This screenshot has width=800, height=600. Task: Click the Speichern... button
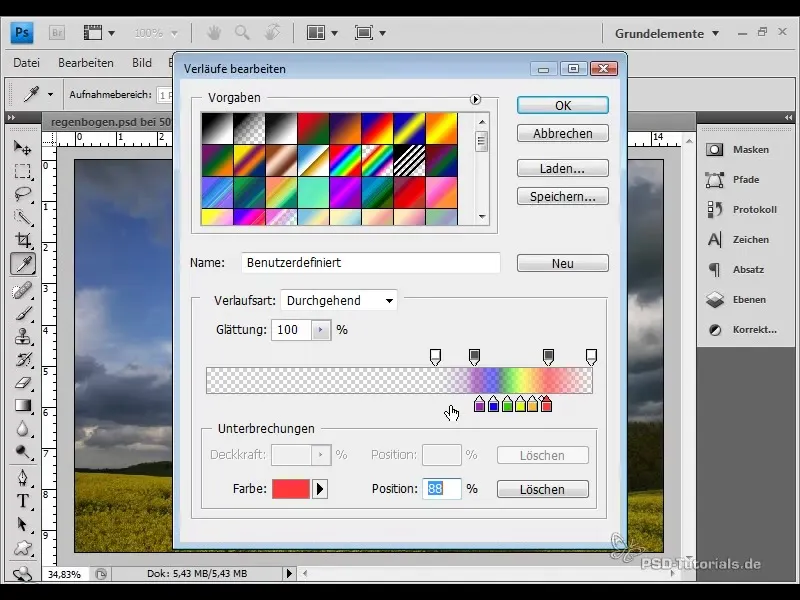coord(563,196)
